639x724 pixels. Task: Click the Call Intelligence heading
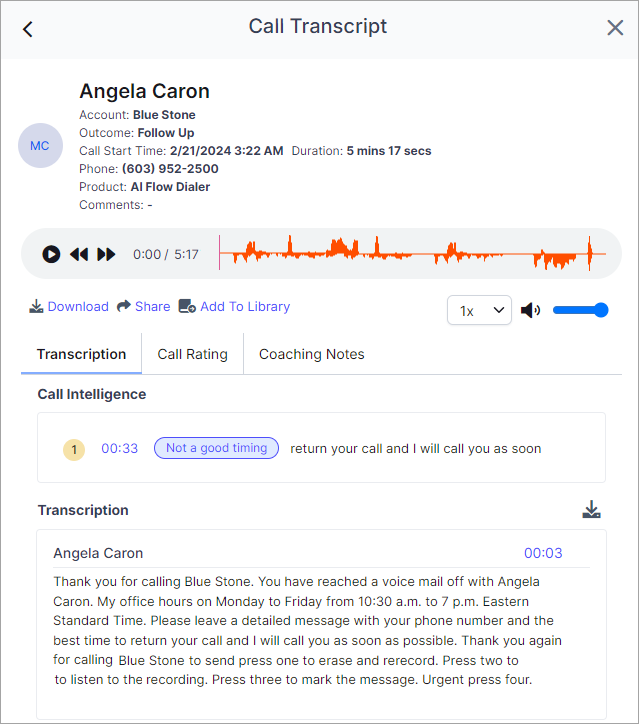pos(92,394)
